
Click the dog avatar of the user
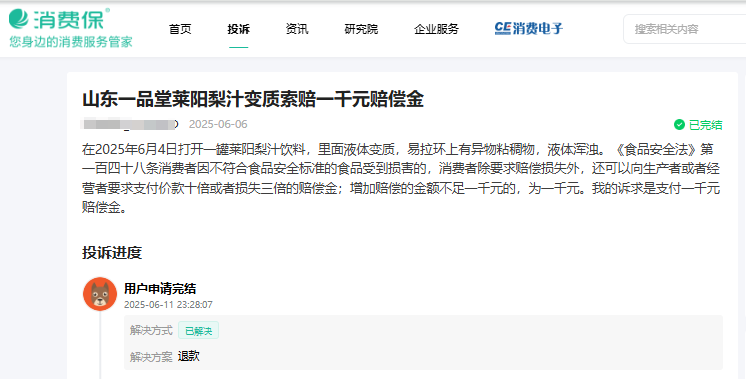click(x=100, y=294)
